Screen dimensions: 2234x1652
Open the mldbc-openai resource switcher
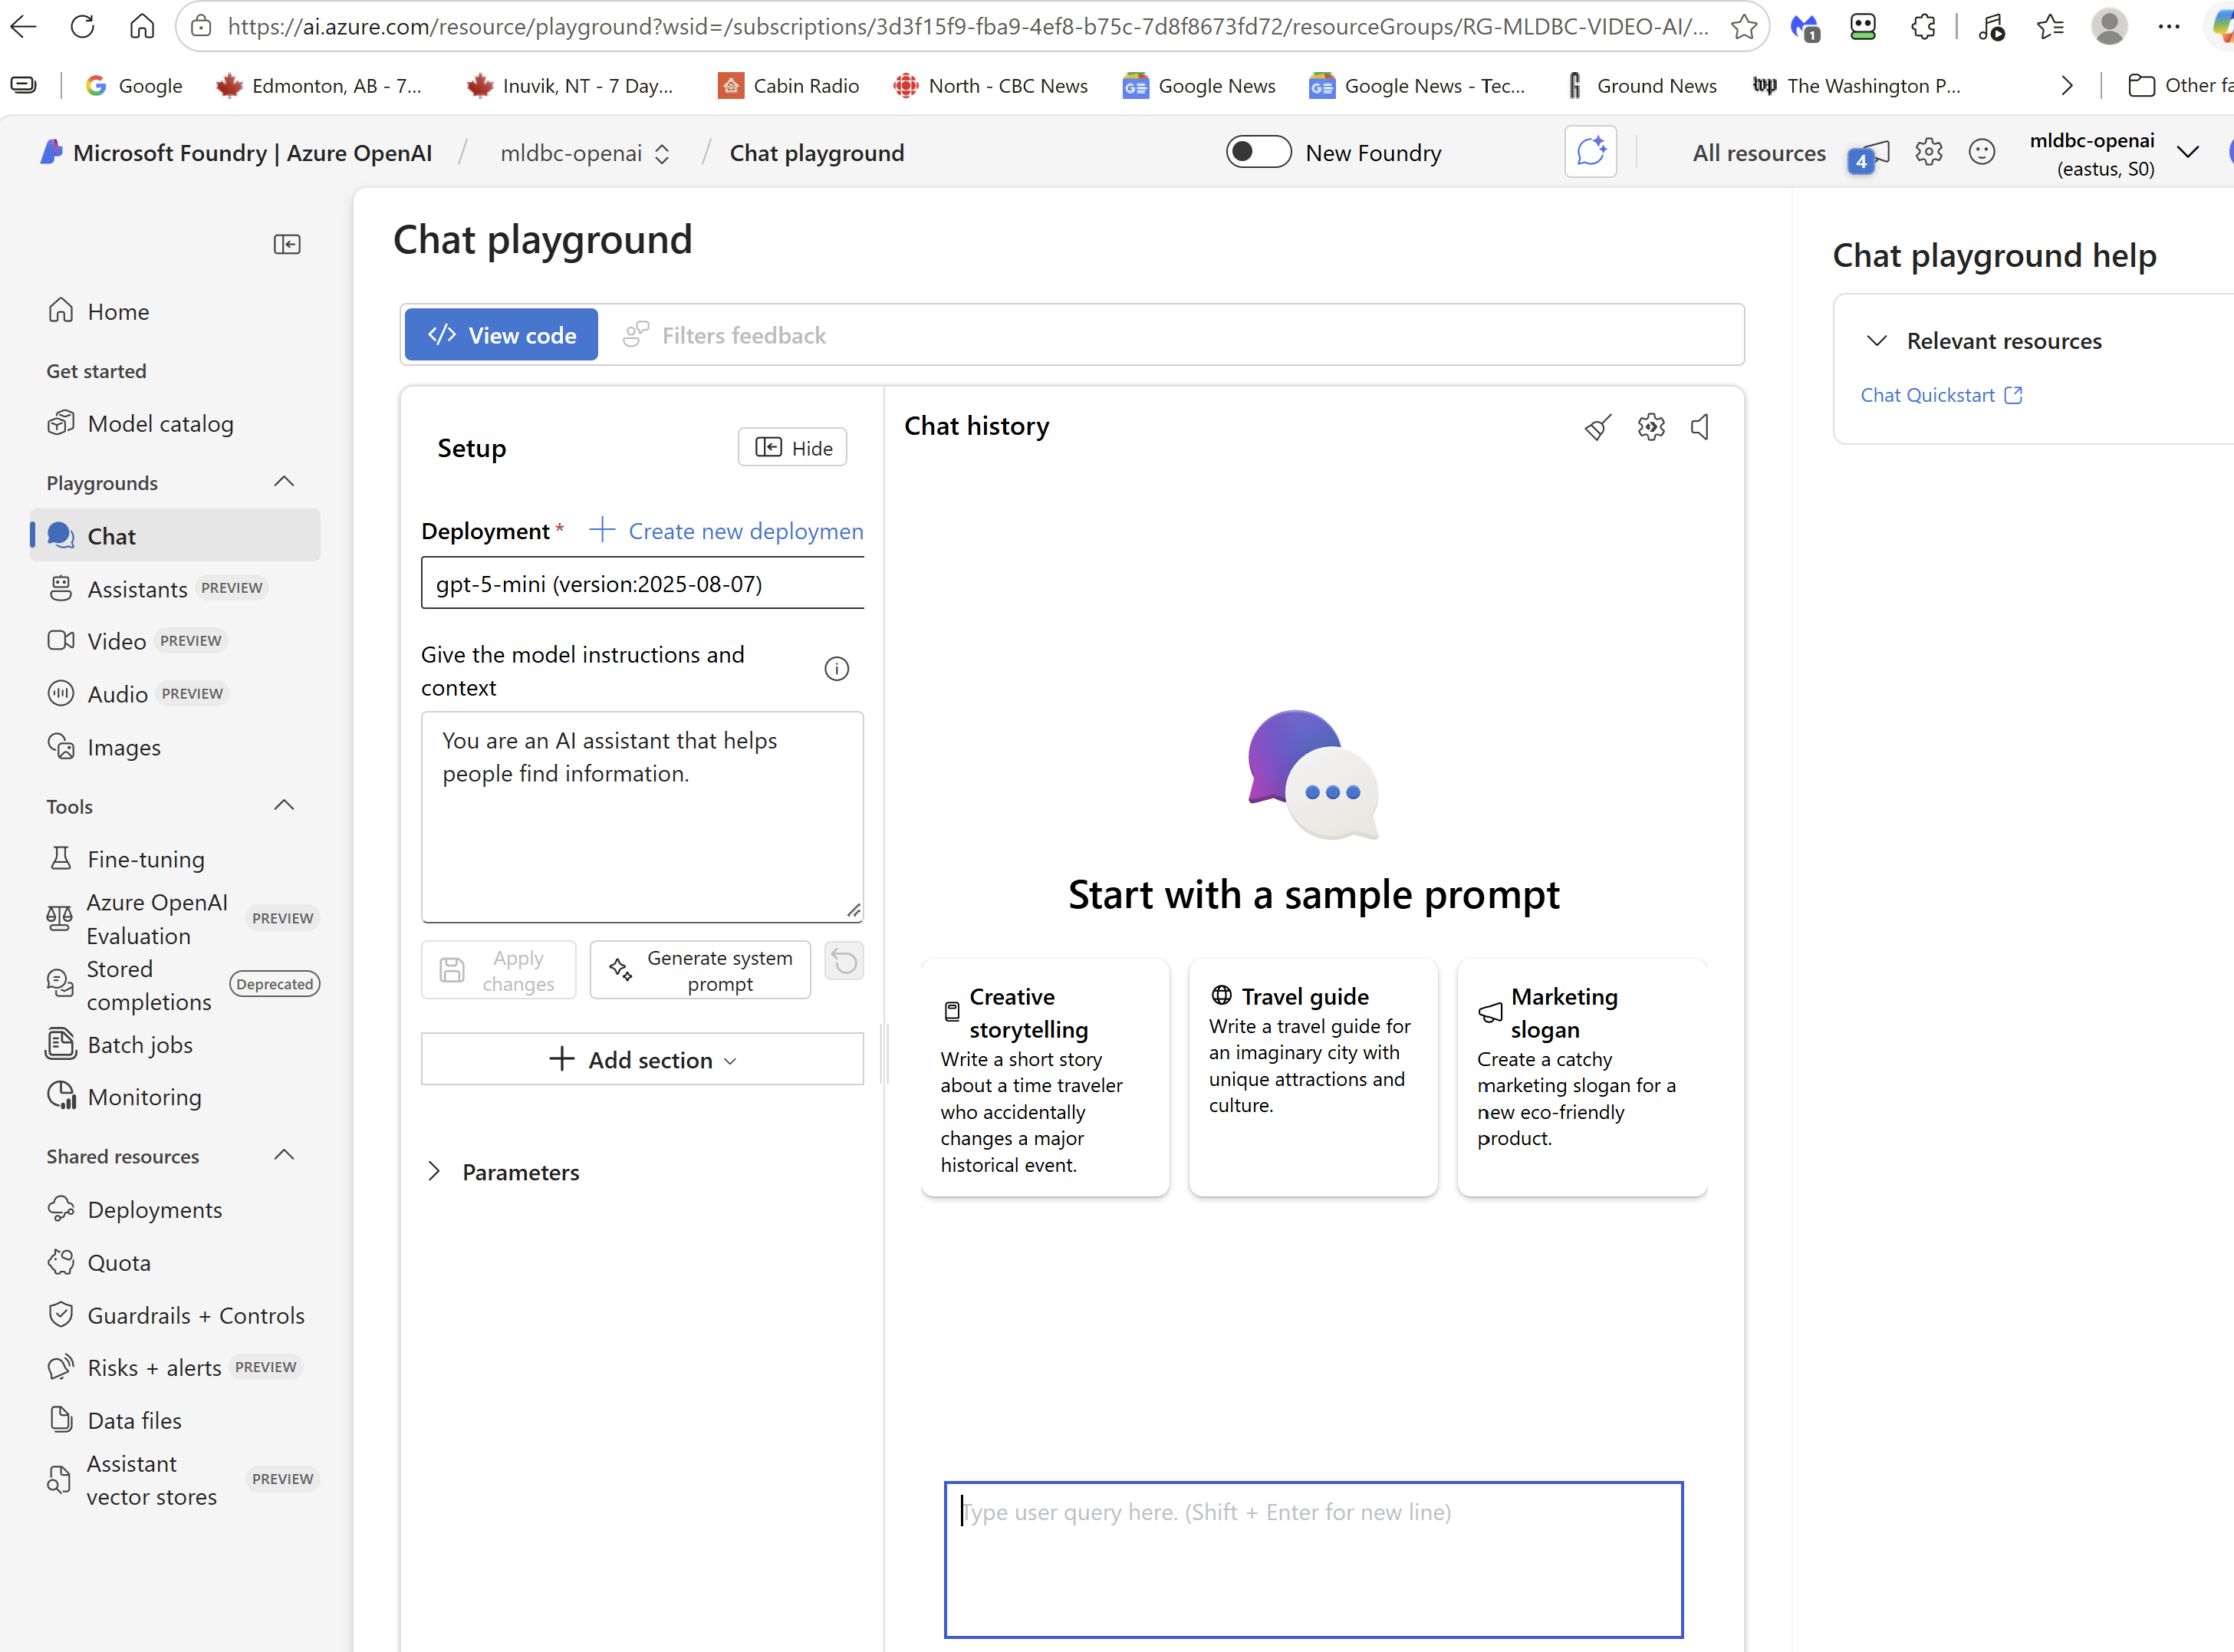[585, 153]
